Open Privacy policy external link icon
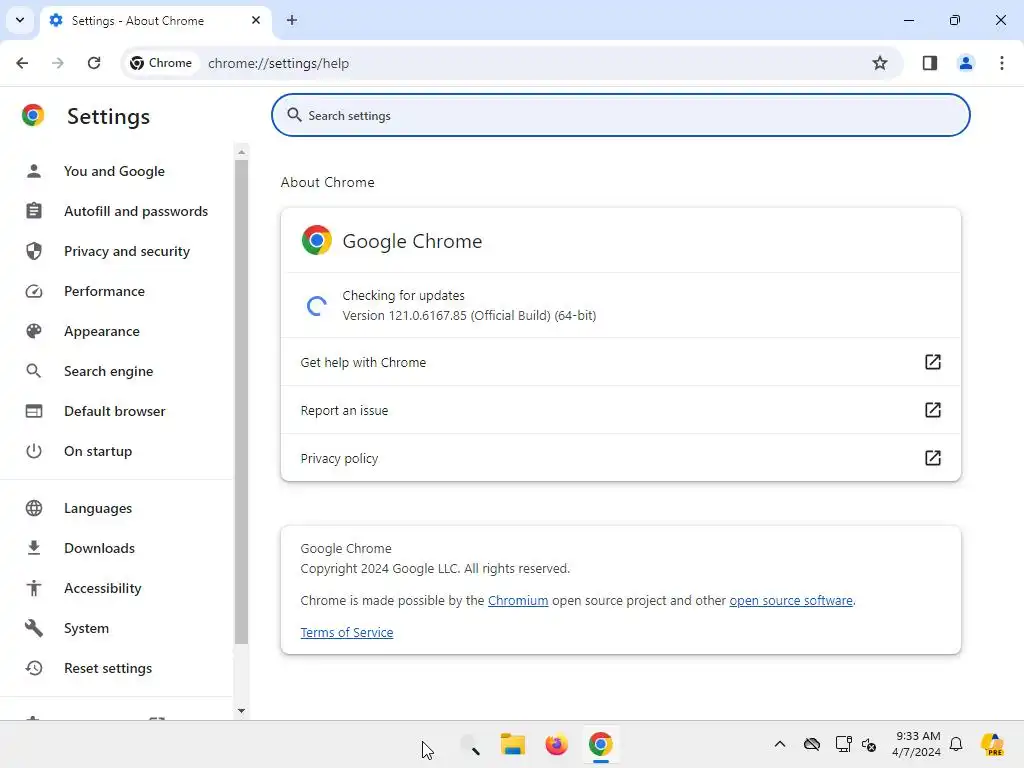 point(933,458)
